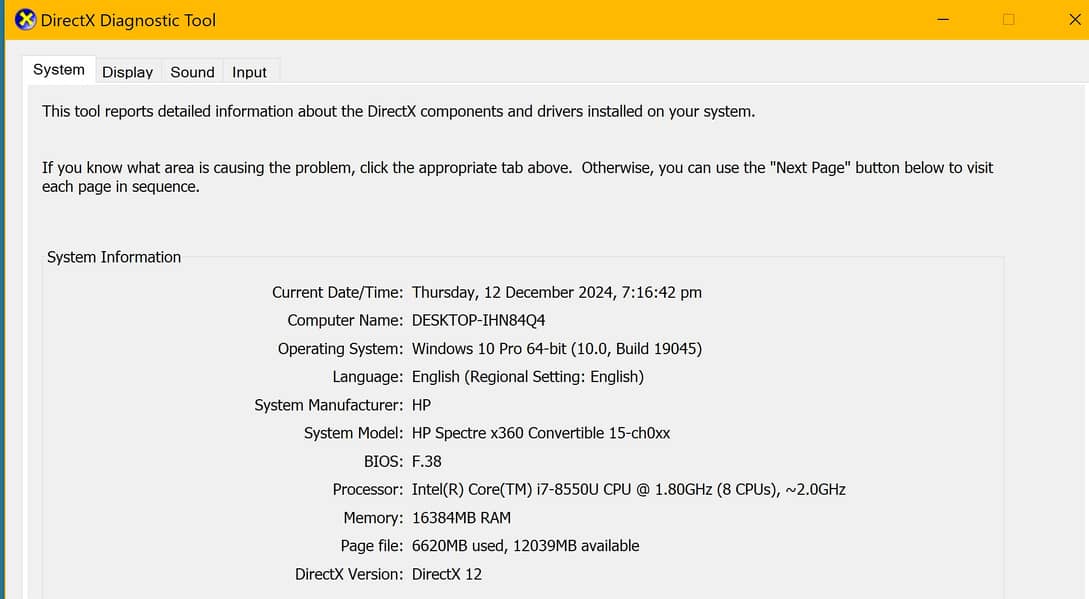Minimize the DirectX Diagnostic Tool window
Viewport: 1089px width, 599px height.
(942, 20)
